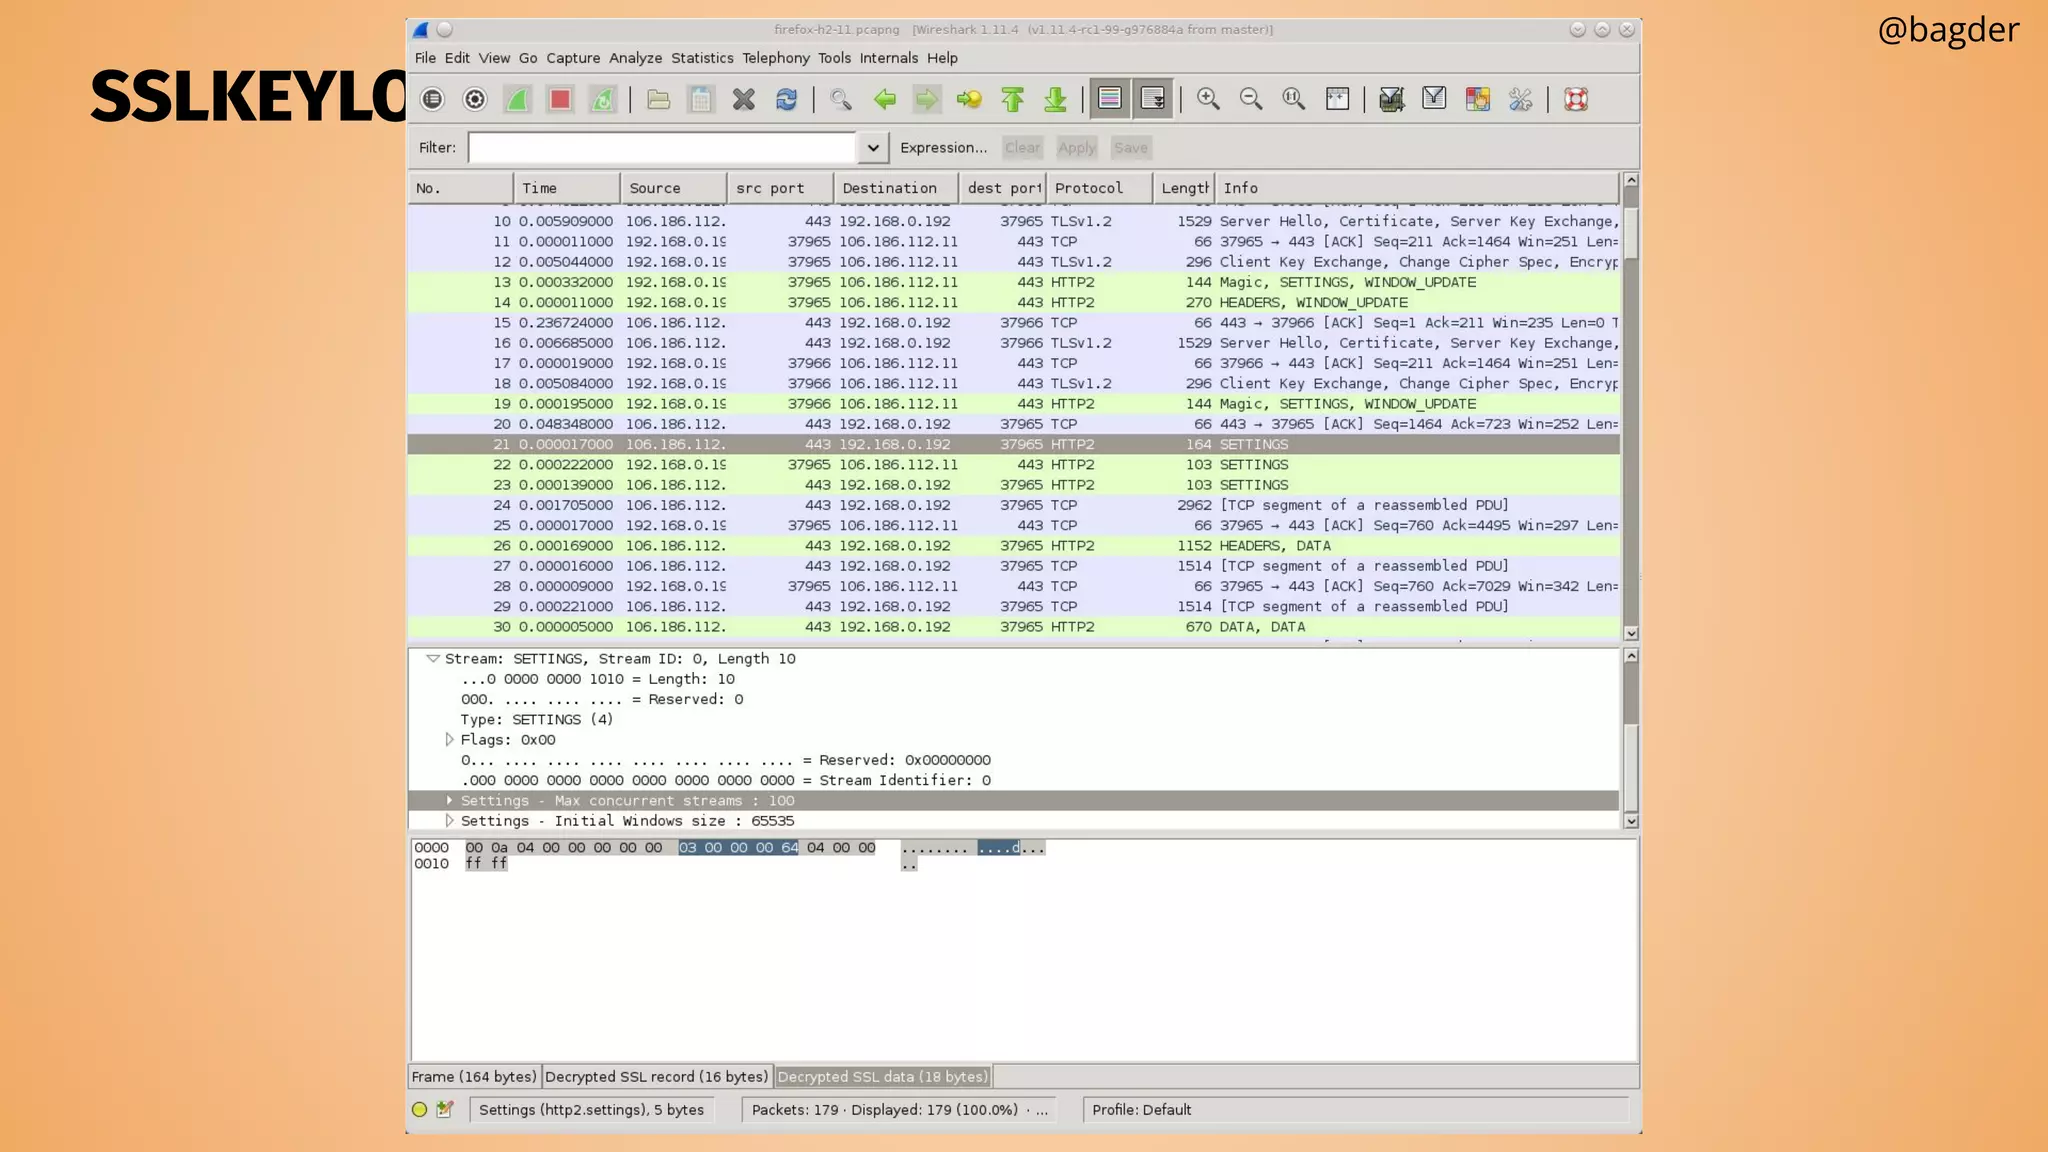2048x1152 pixels.
Task: Toggle auto-scroll in live capture
Action: [x=1153, y=99]
